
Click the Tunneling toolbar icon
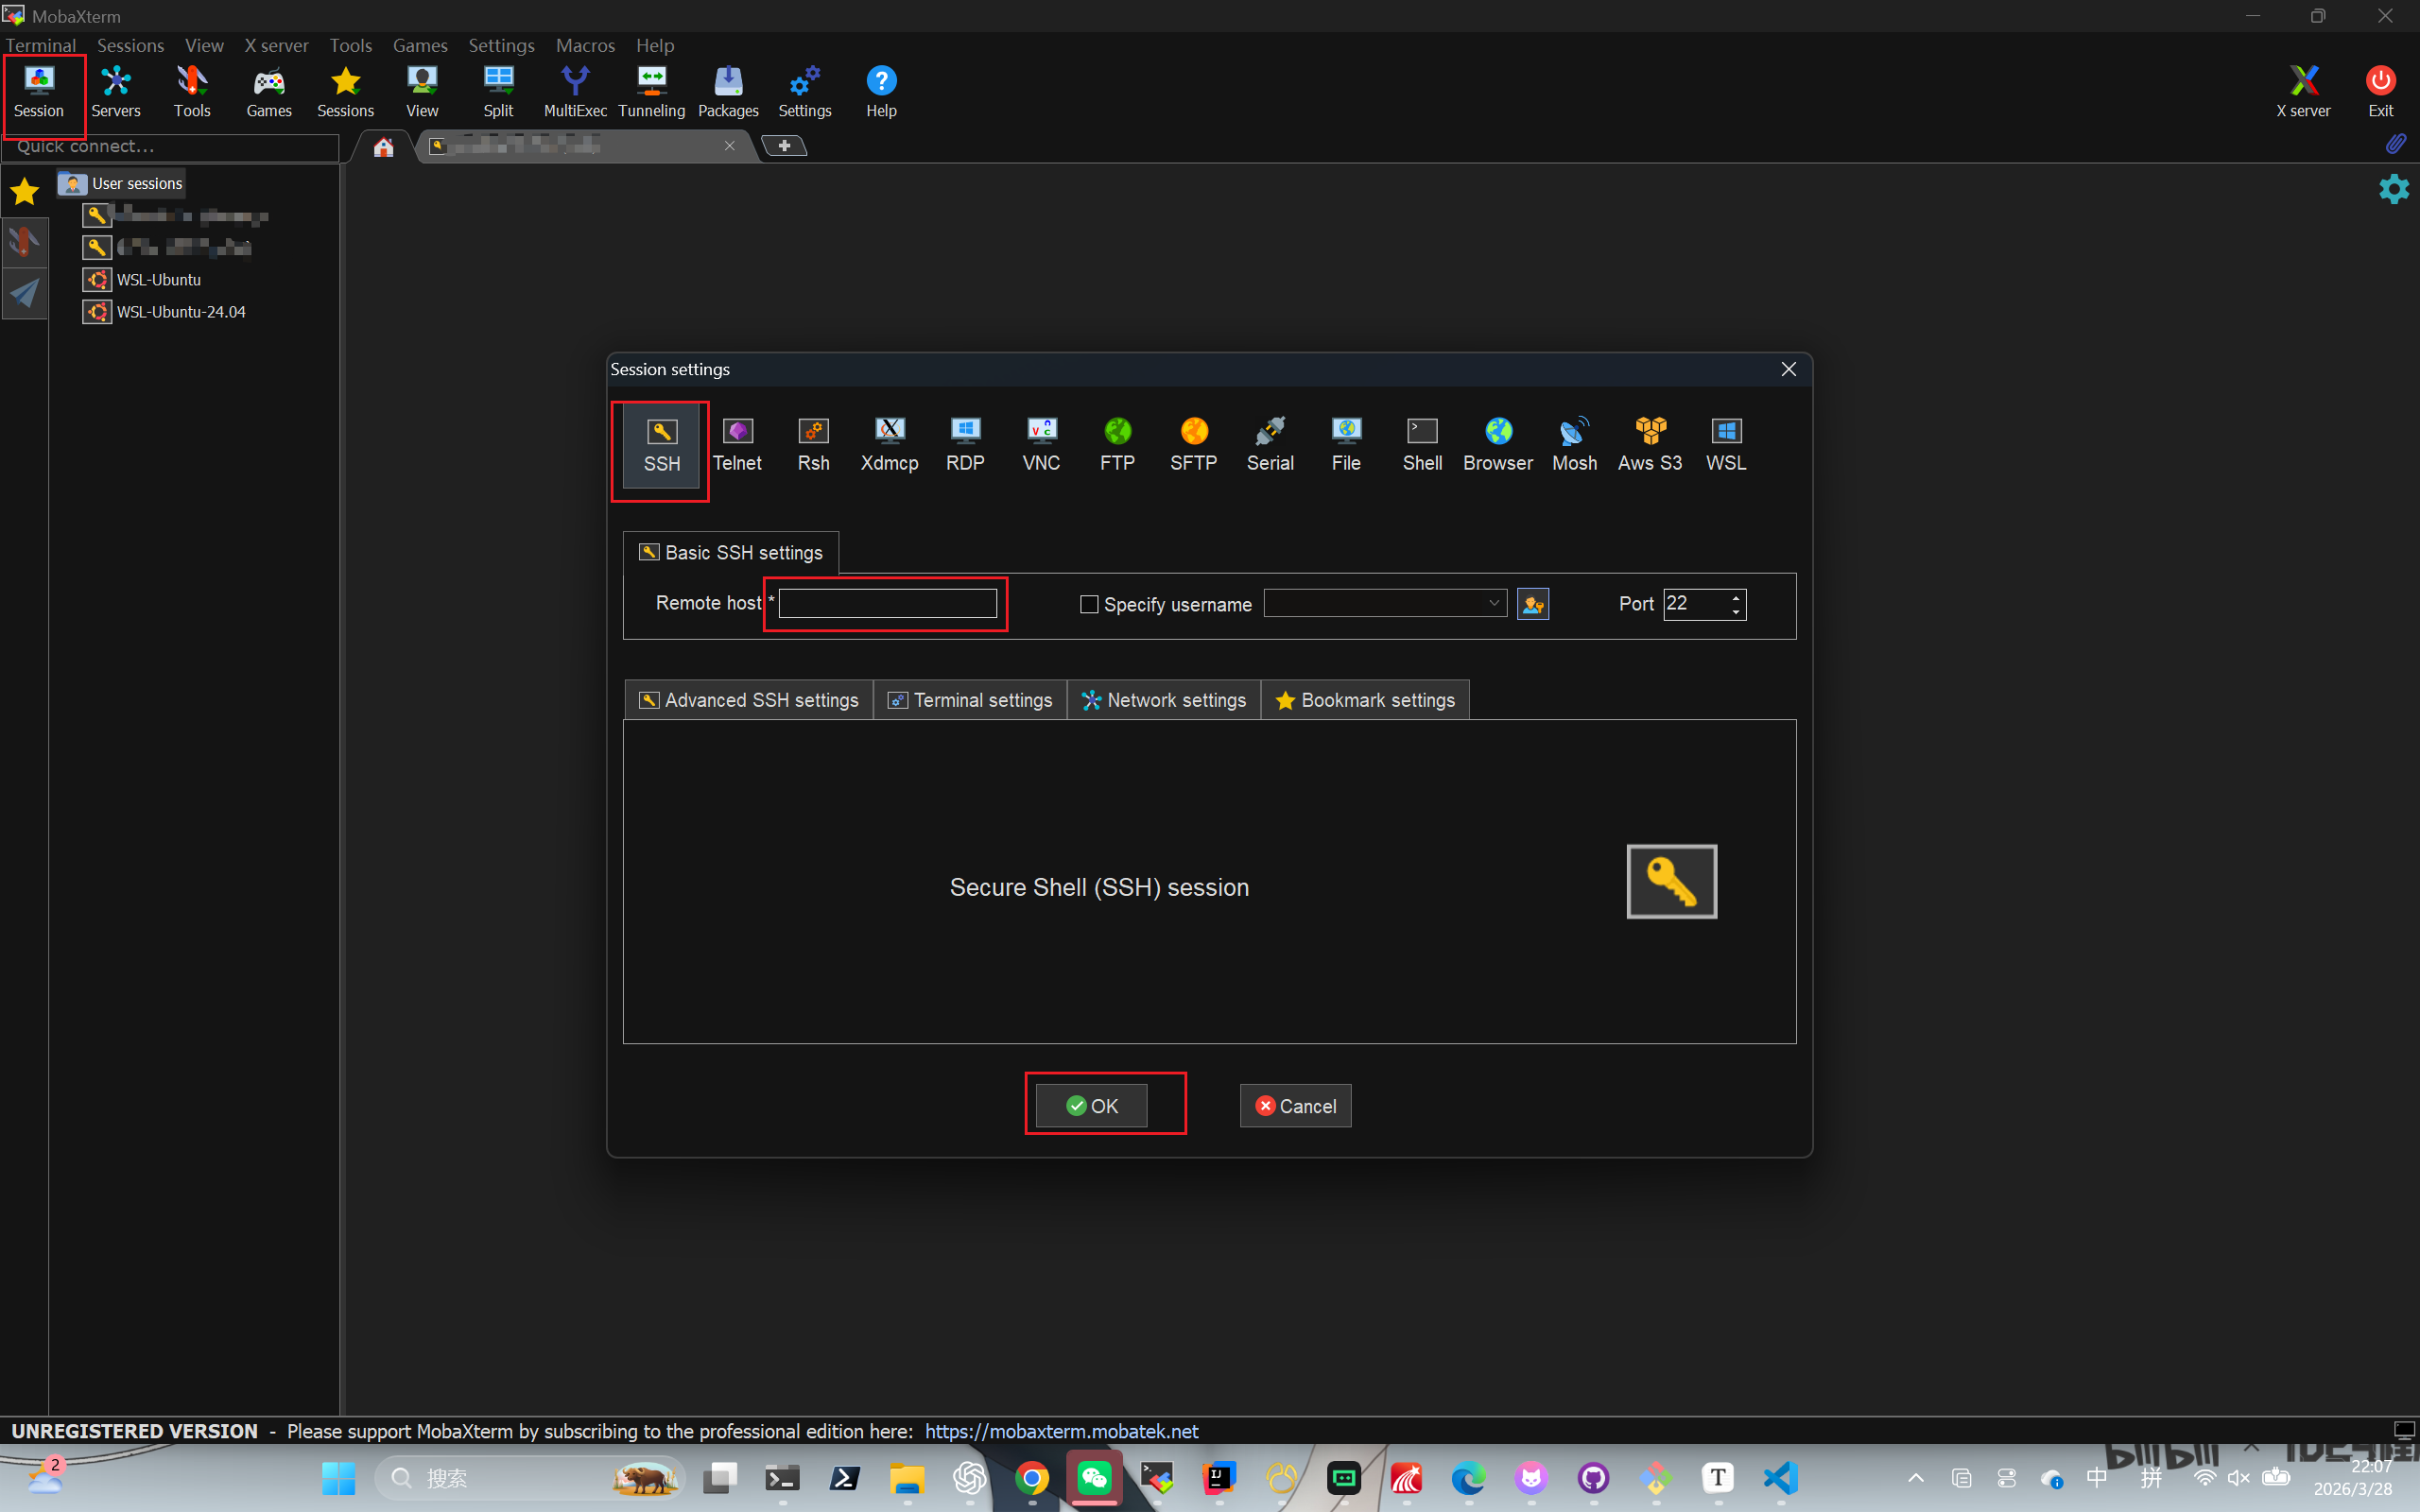[x=651, y=90]
